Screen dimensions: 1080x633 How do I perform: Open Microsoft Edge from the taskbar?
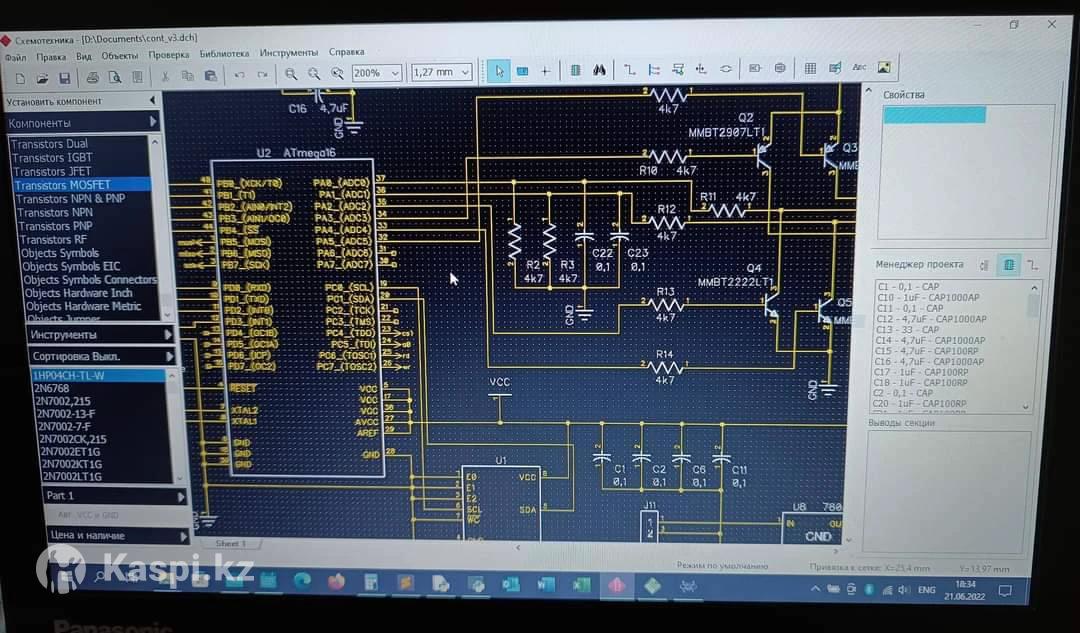click(302, 582)
